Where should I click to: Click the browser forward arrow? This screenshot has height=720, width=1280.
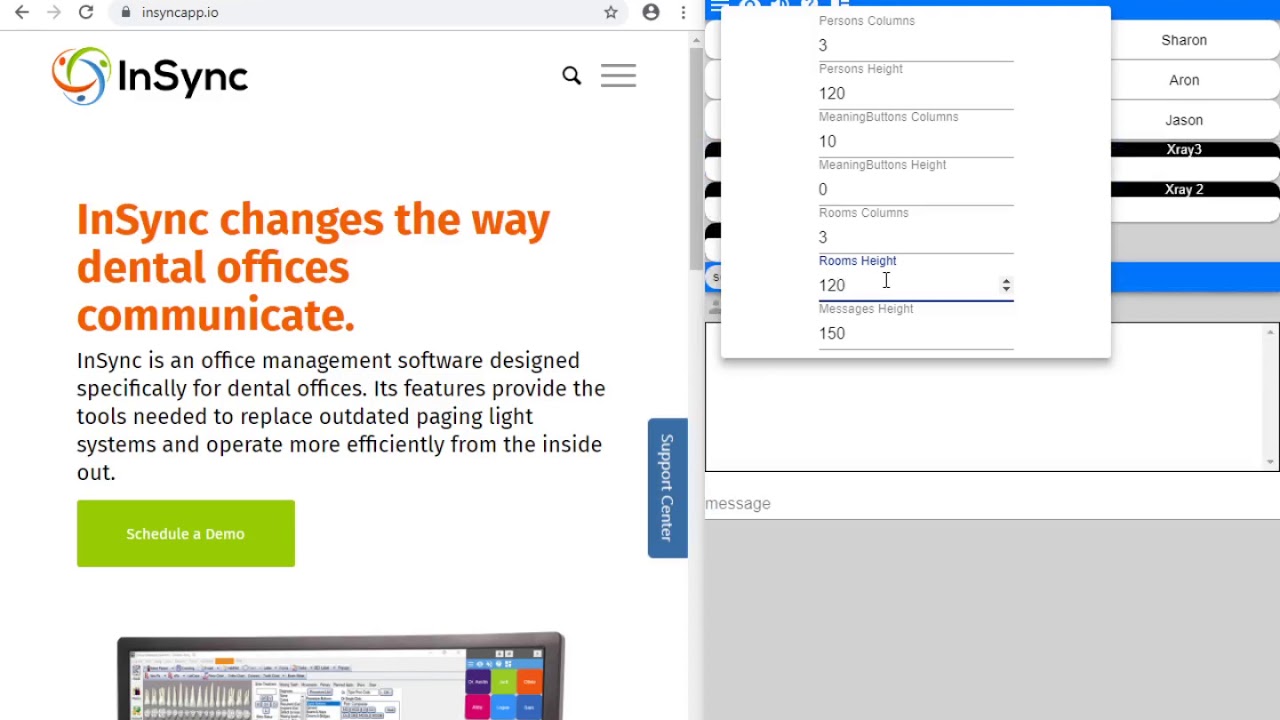click(54, 12)
